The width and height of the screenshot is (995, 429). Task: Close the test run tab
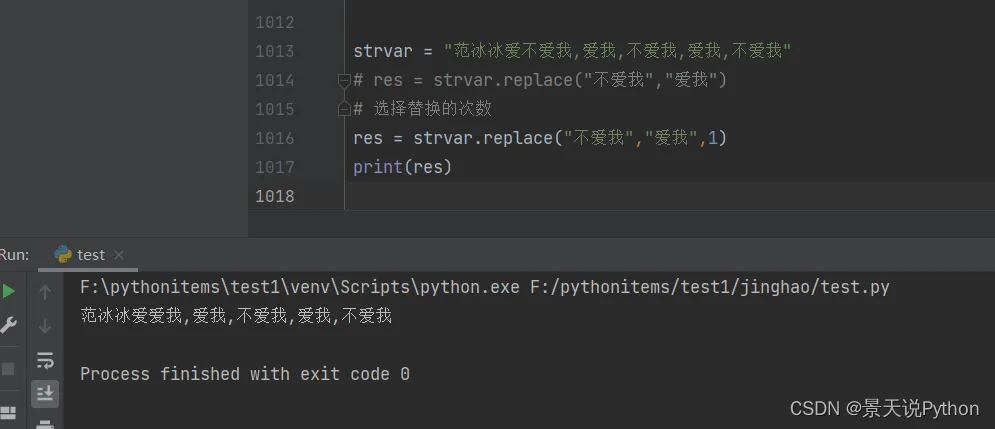tap(118, 255)
